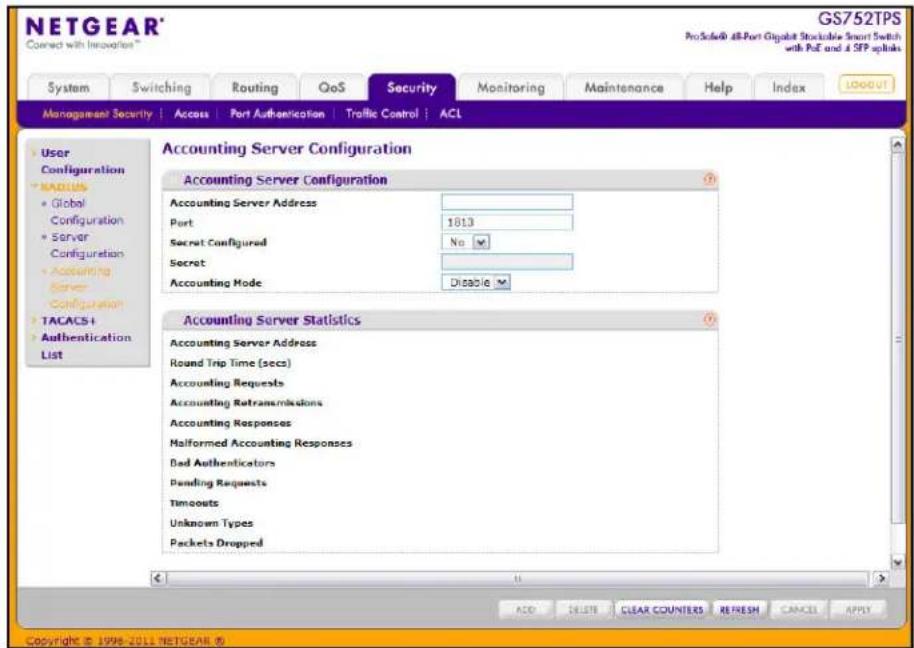The width and height of the screenshot is (914, 648).
Task: Open the QoS tab
Action: point(332,88)
